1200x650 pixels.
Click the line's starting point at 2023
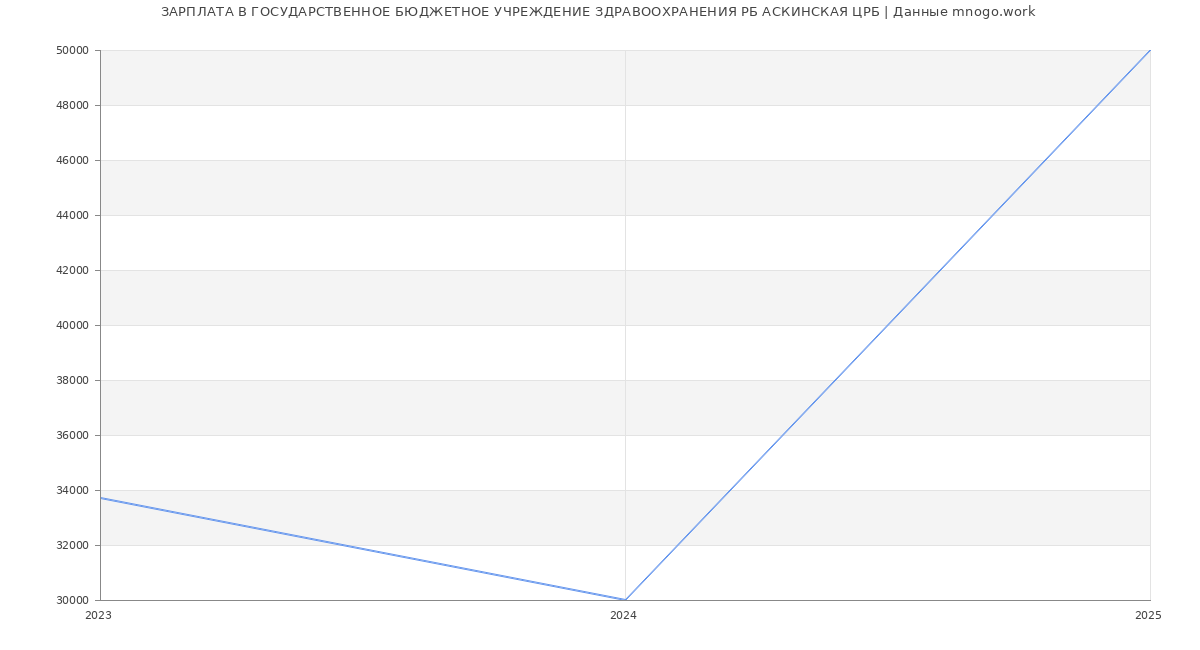tap(101, 498)
